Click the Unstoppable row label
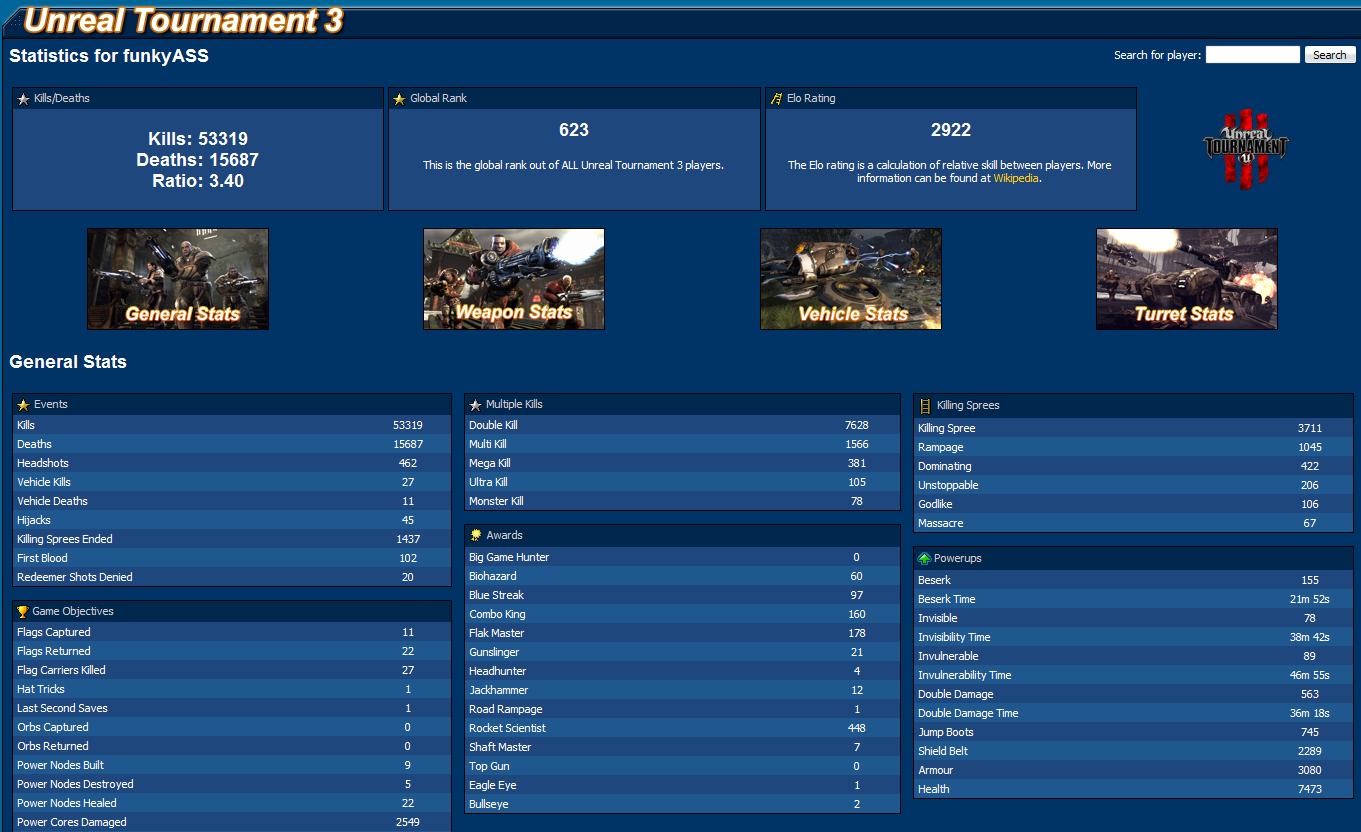This screenshot has width=1361, height=832. [948, 485]
